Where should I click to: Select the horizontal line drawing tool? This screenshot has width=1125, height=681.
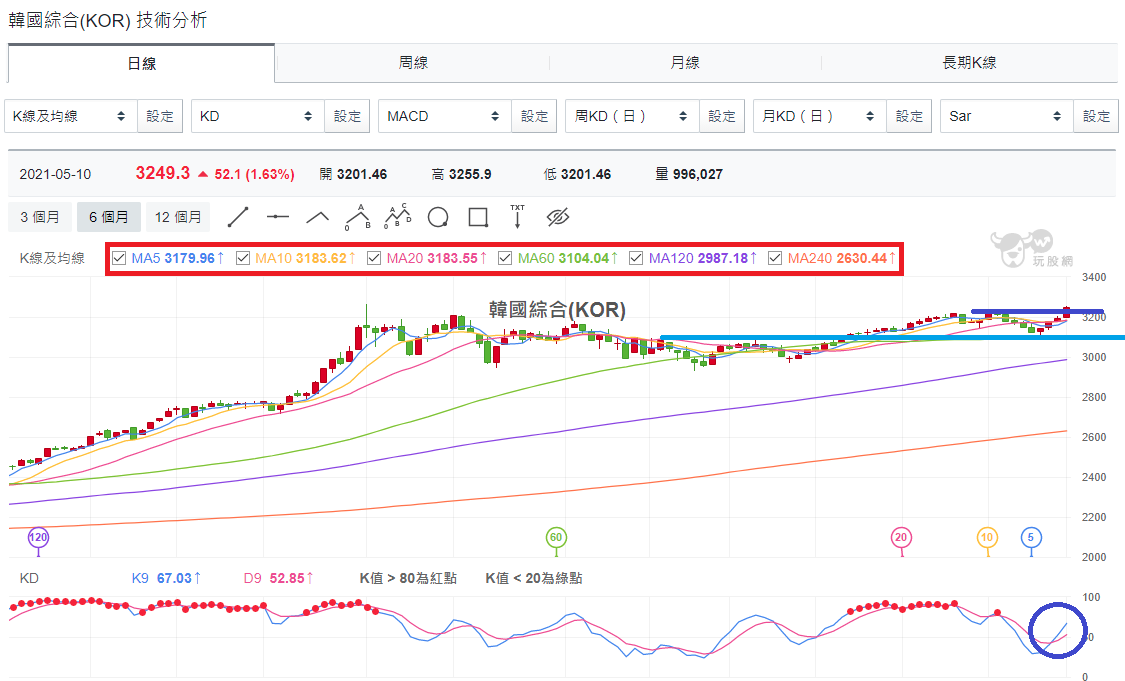coord(278,217)
